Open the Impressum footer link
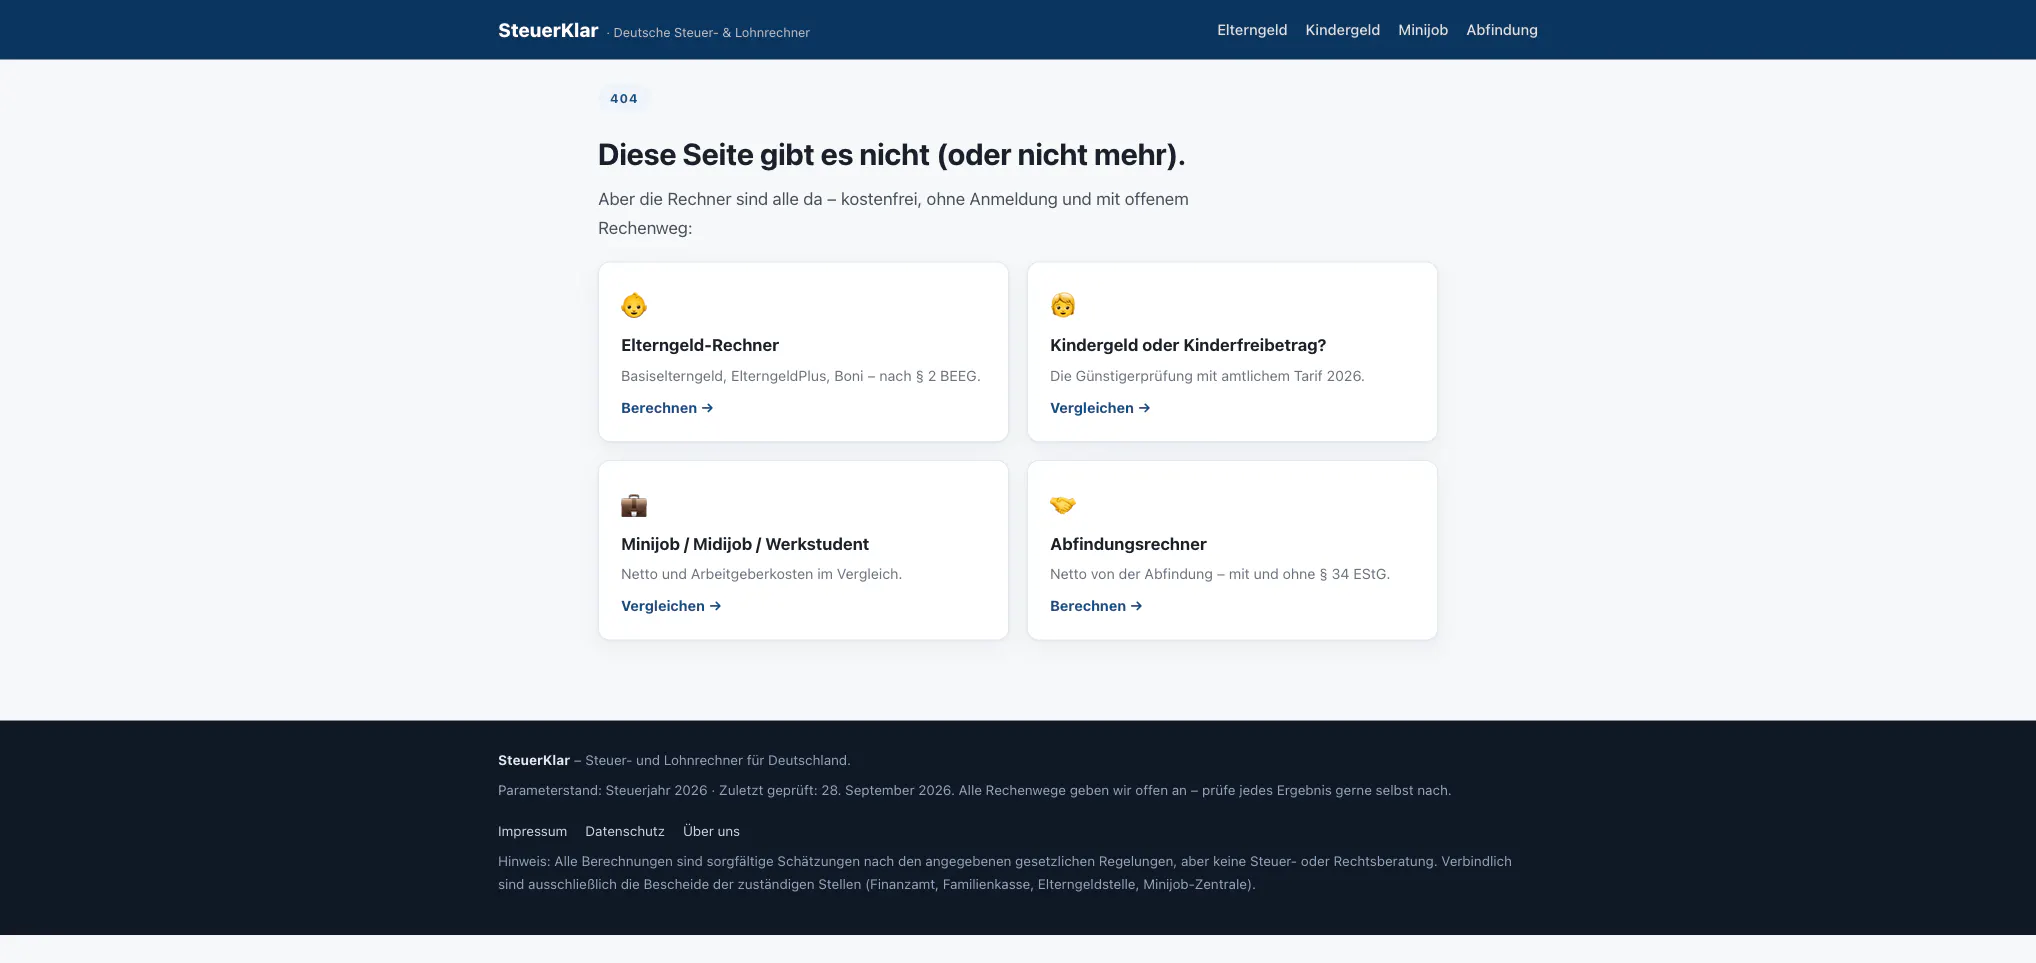 pos(532,831)
